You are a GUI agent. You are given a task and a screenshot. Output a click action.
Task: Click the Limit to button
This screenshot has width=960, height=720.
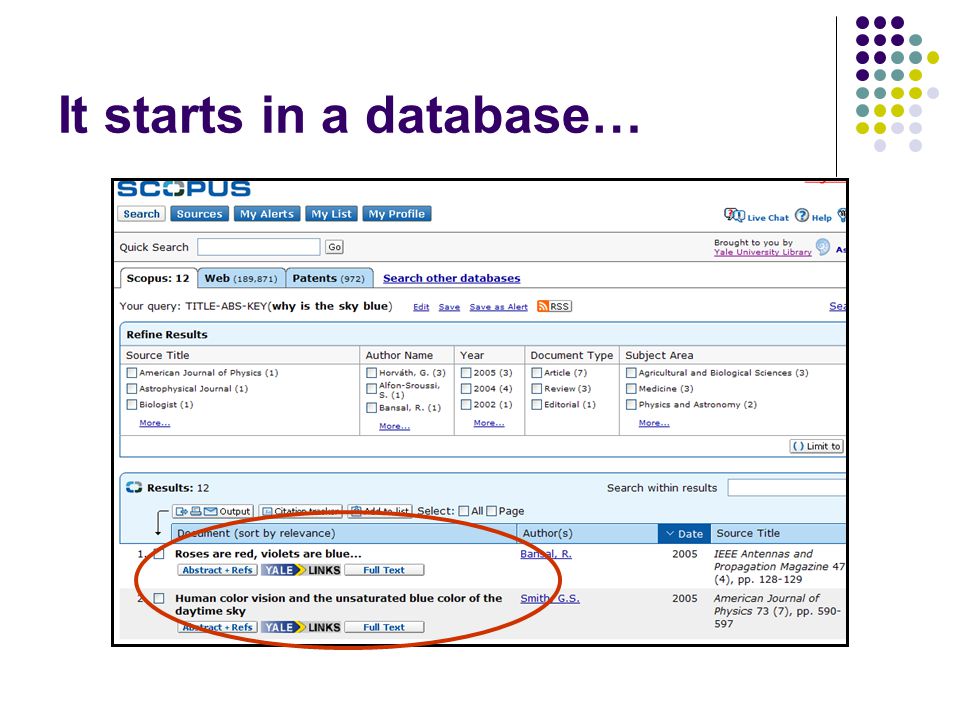coord(817,446)
